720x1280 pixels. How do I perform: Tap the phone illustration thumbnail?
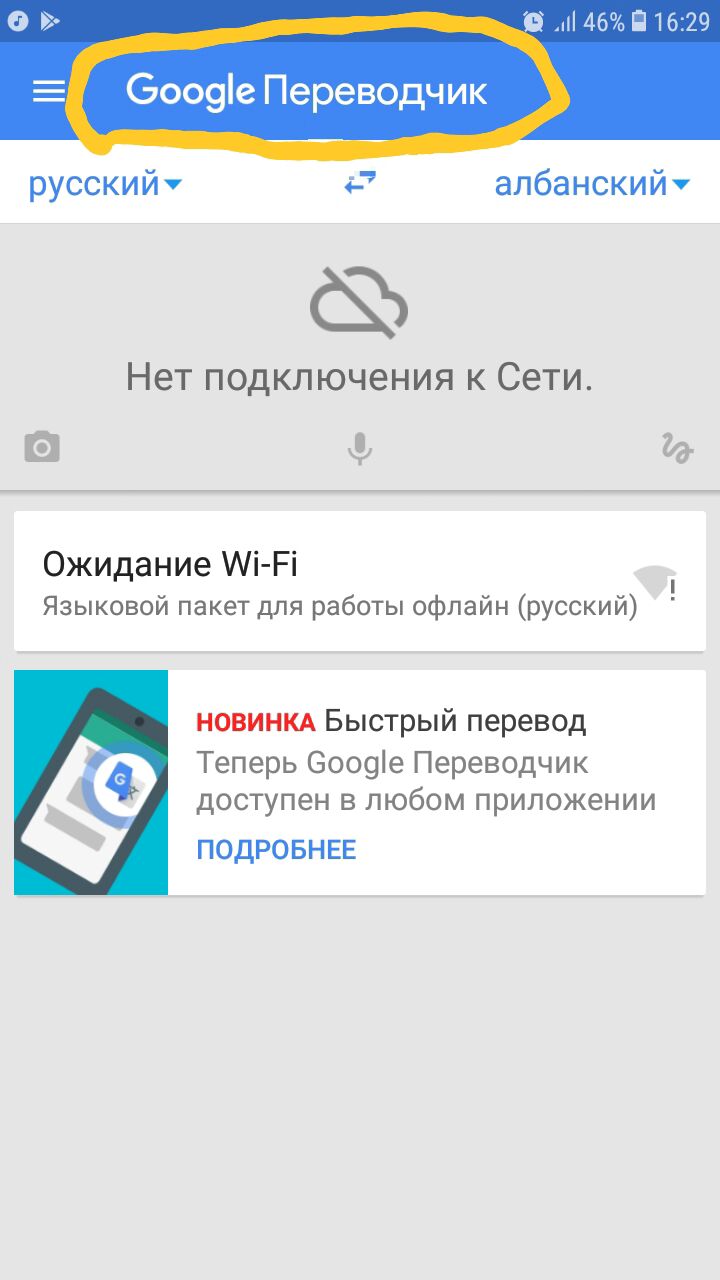click(91, 782)
